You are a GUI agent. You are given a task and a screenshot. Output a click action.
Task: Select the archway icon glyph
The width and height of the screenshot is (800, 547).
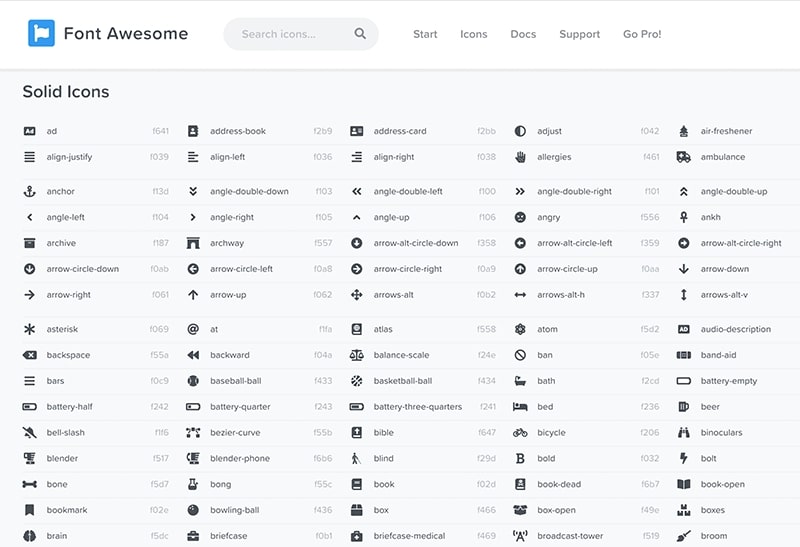tap(193, 243)
